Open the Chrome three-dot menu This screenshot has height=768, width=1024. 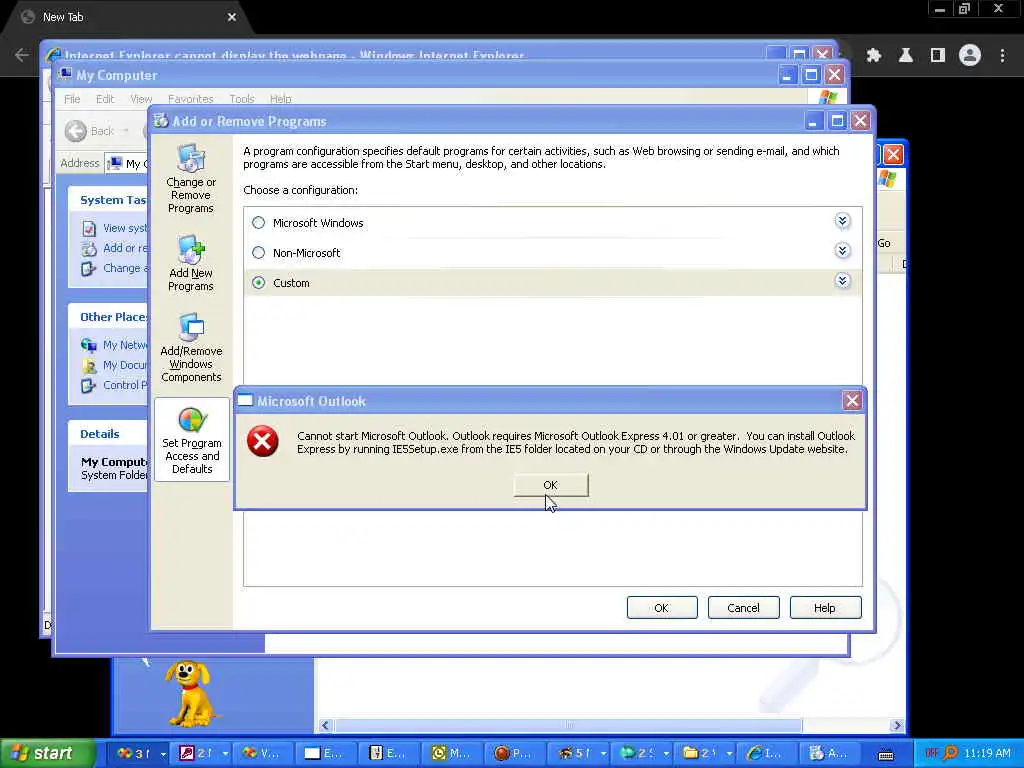[x=1002, y=56]
